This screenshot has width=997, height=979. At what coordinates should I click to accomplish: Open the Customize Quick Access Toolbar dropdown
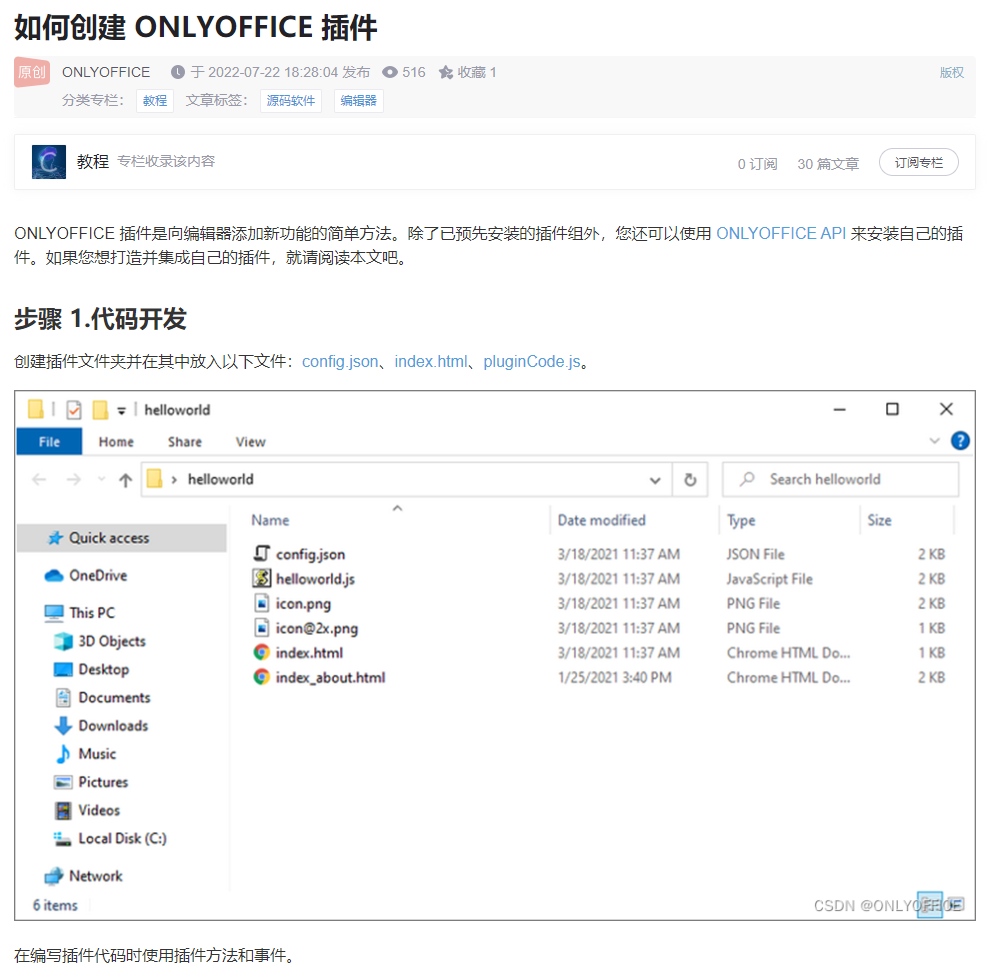121,411
